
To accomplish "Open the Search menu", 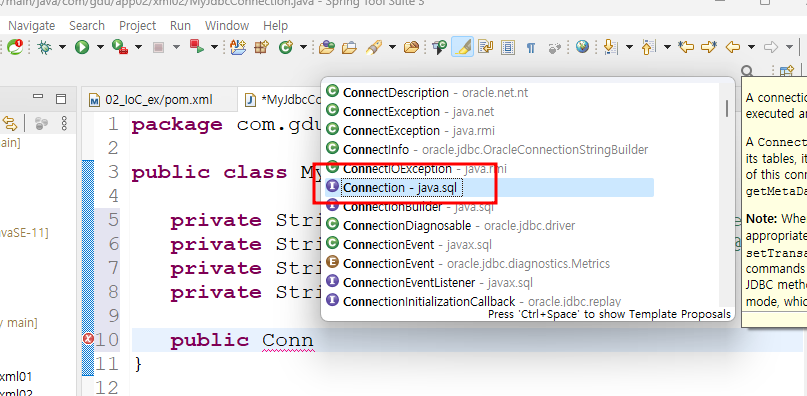I will point(87,26).
